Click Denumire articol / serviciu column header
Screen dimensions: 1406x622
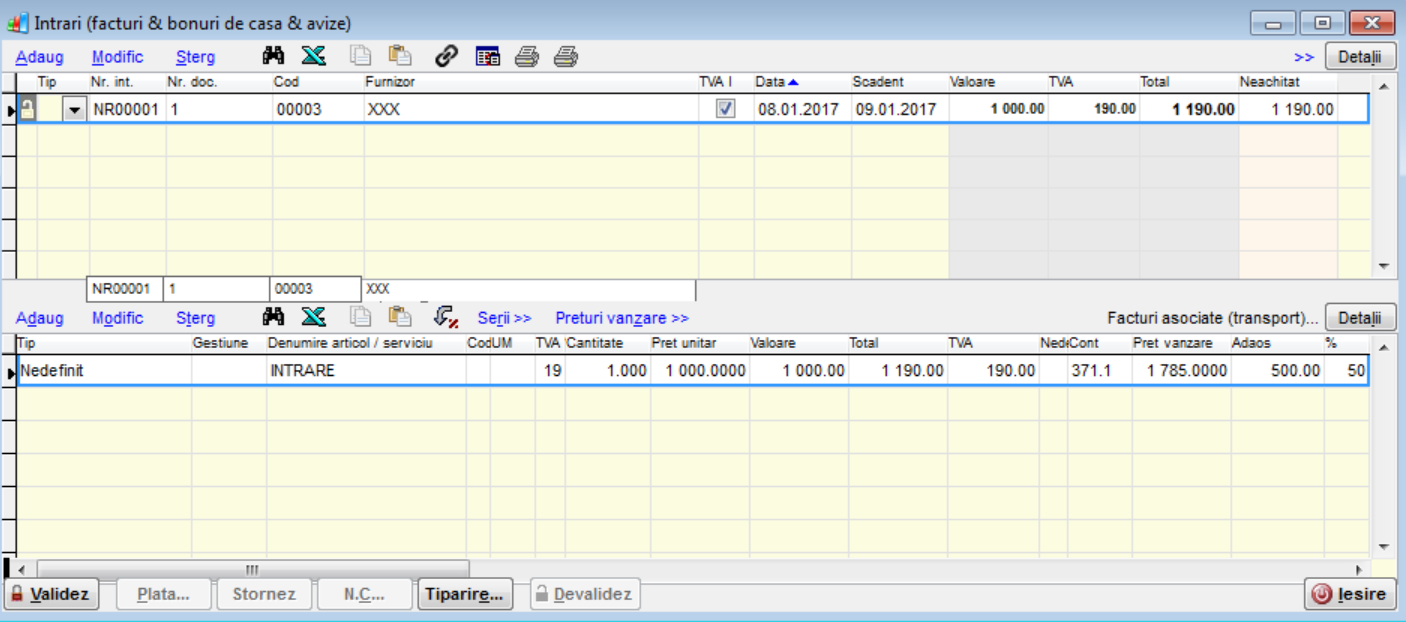pyautogui.click(x=366, y=343)
